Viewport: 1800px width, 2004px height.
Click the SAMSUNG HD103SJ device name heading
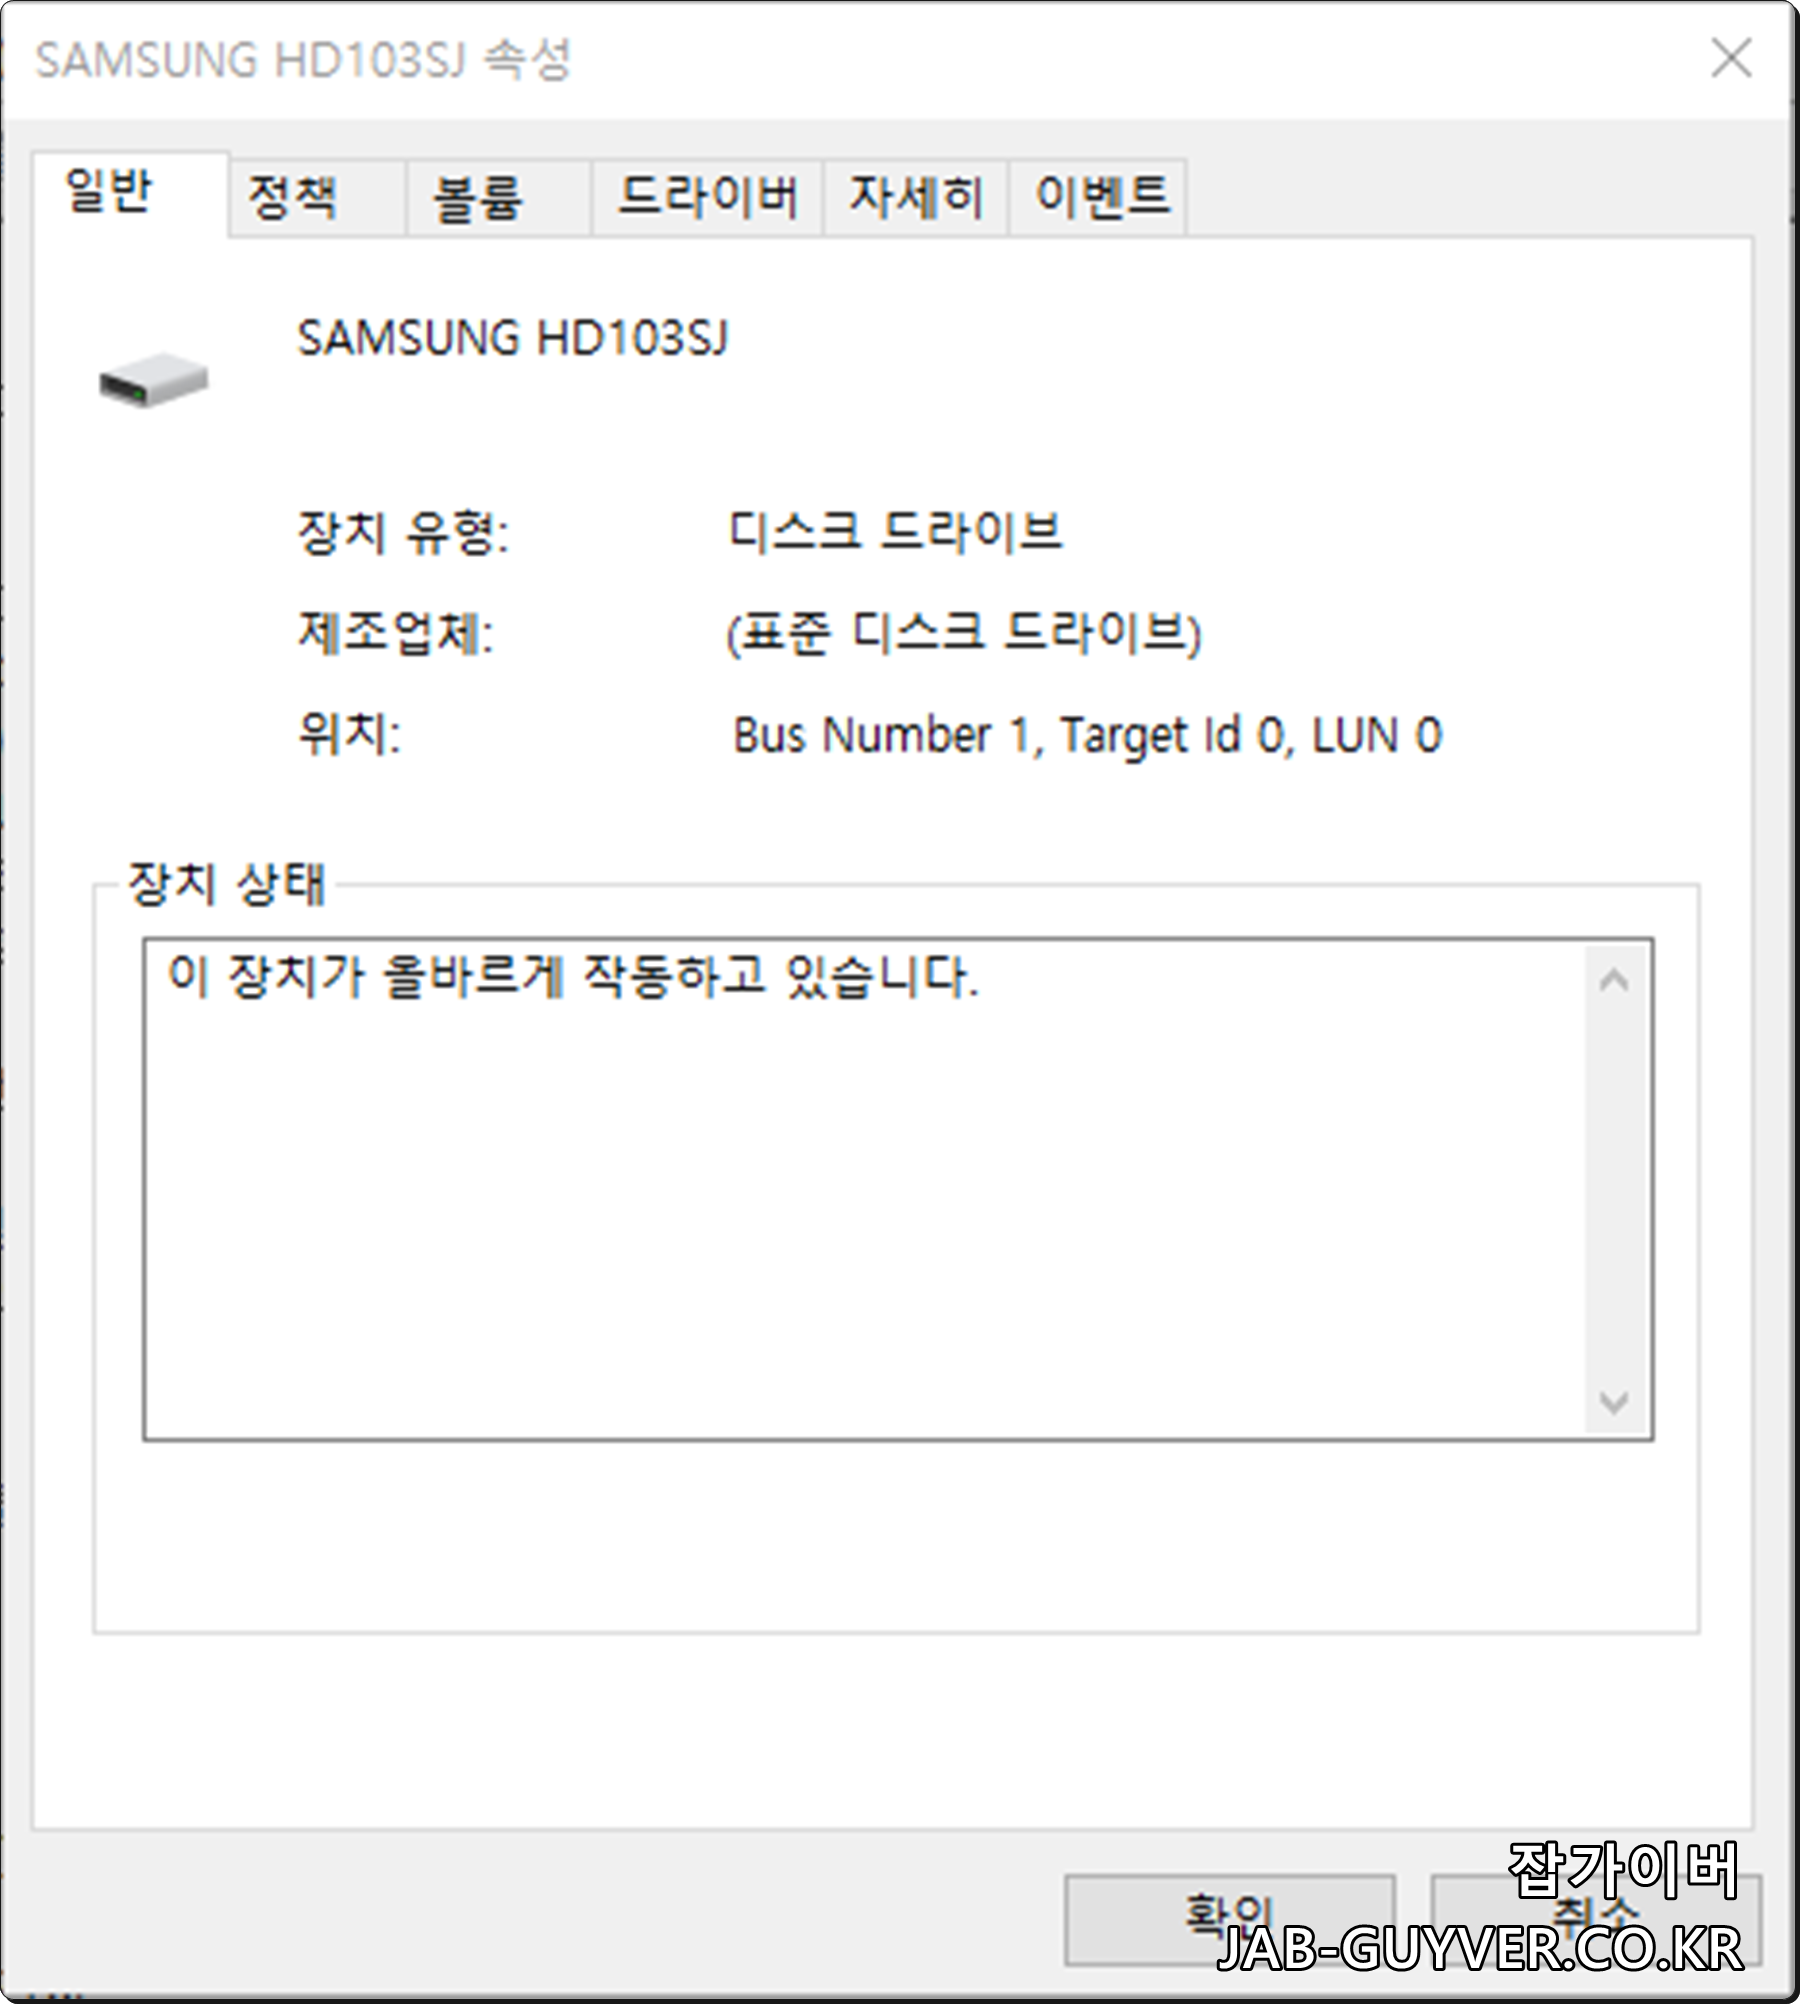[513, 338]
